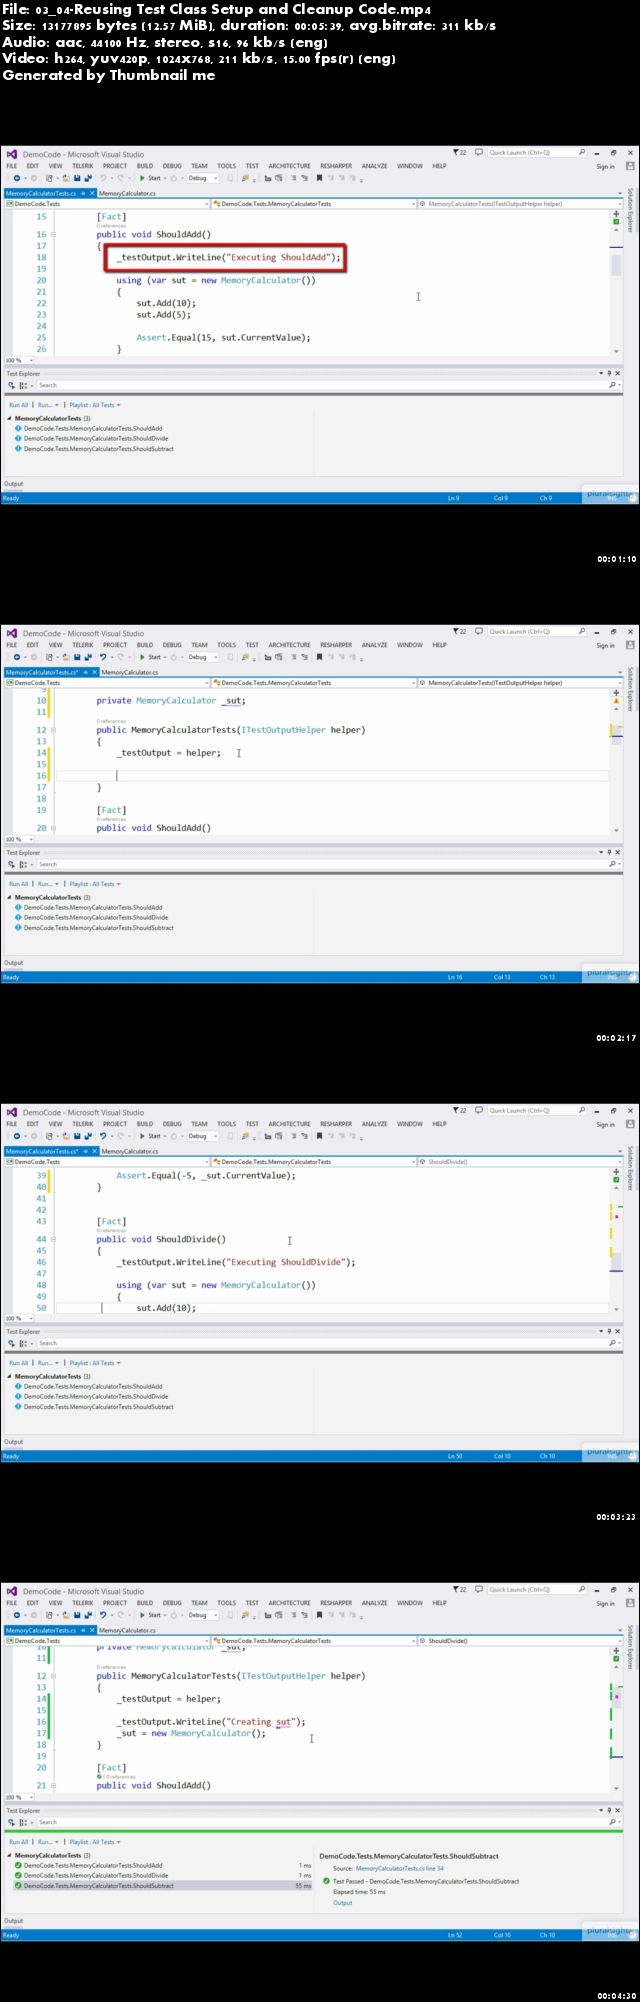This screenshot has height=2002, width=640.
Task: Collapse MemoryCalculatorTests test group in 00:01:10 frame
Action: click(10, 418)
